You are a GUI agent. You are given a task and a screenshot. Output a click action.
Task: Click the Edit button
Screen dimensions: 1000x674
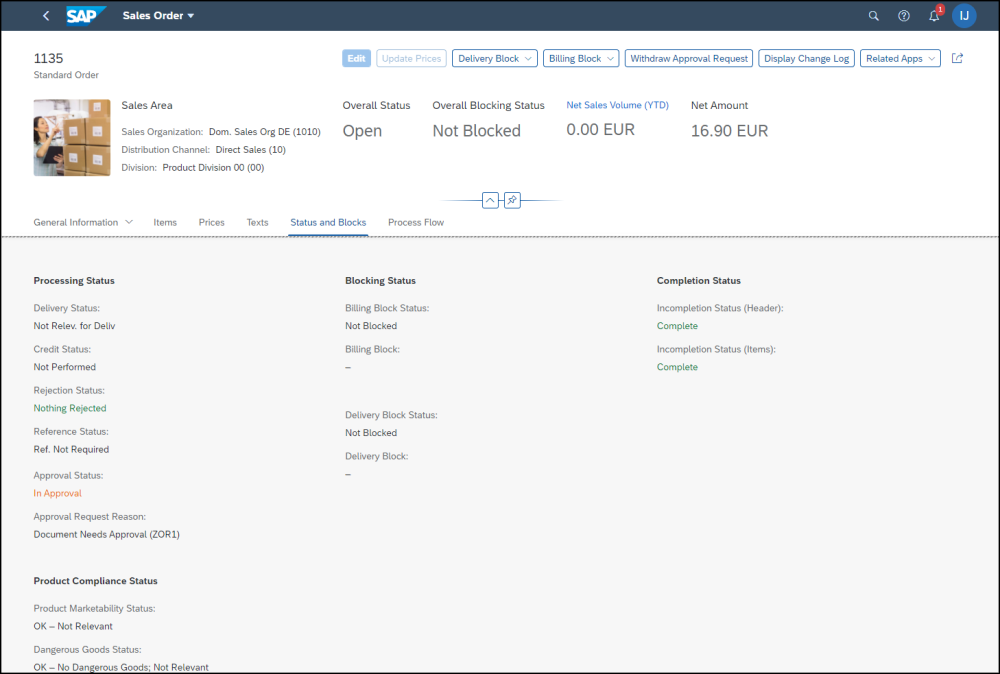356,58
